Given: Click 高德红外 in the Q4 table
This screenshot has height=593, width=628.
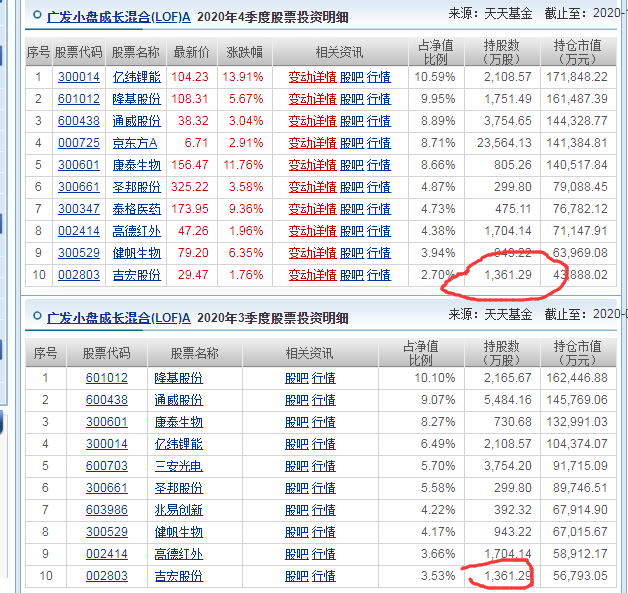Looking at the screenshot, I should [137, 231].
